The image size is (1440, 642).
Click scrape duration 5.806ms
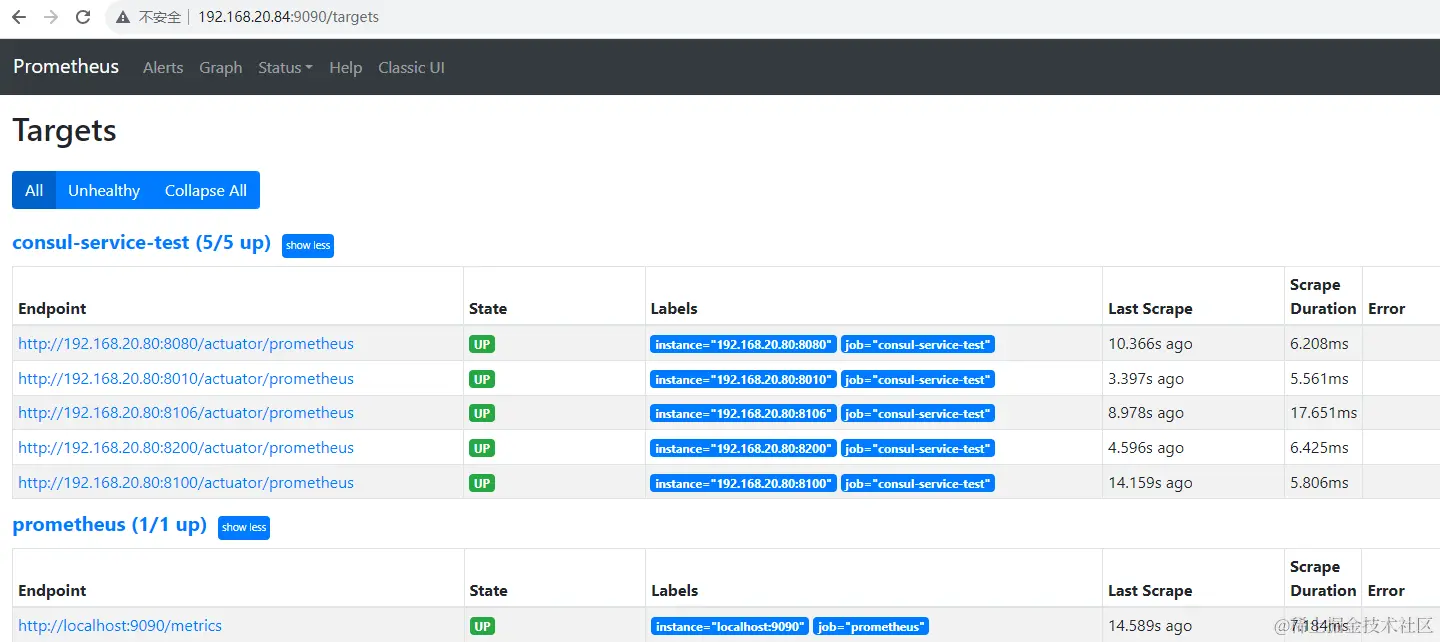click(x=1319, y=483)
